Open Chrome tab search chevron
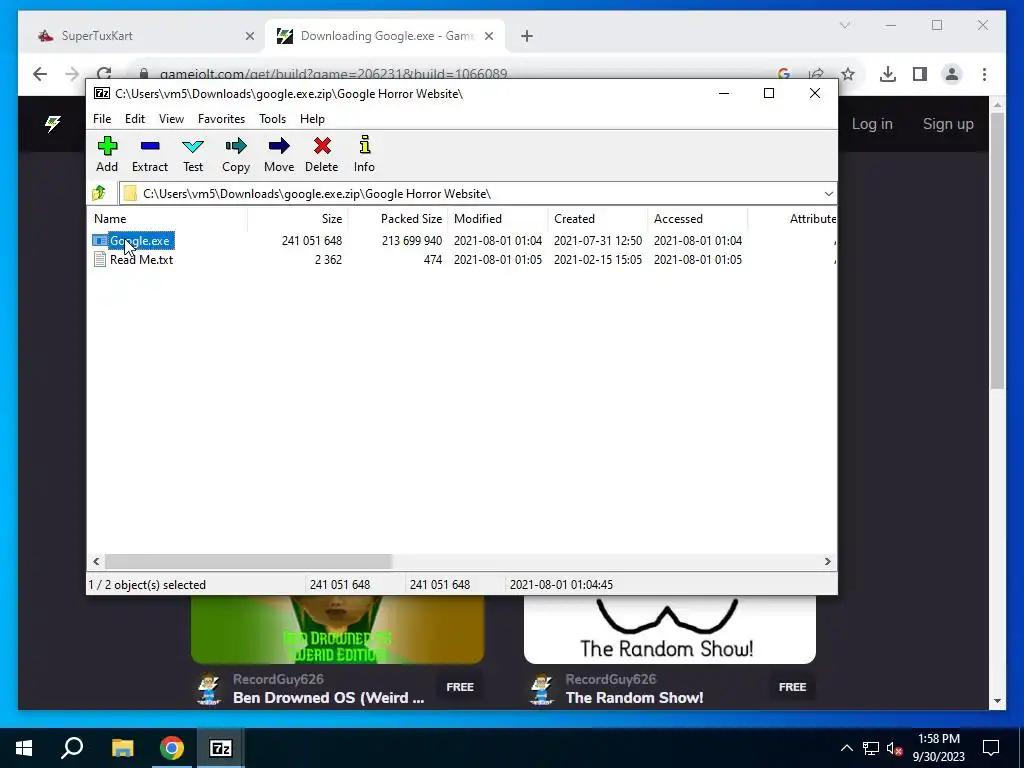Screen dimensions: 1024x768 coord(845,25)
